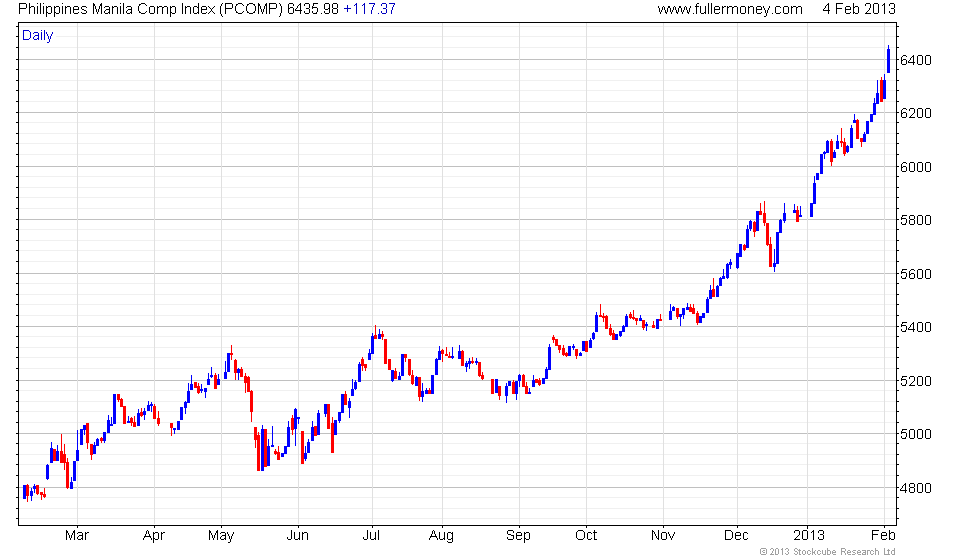Click the 4800 price axis label
Viewport: 980px width, 560px height.
point(916,488)
